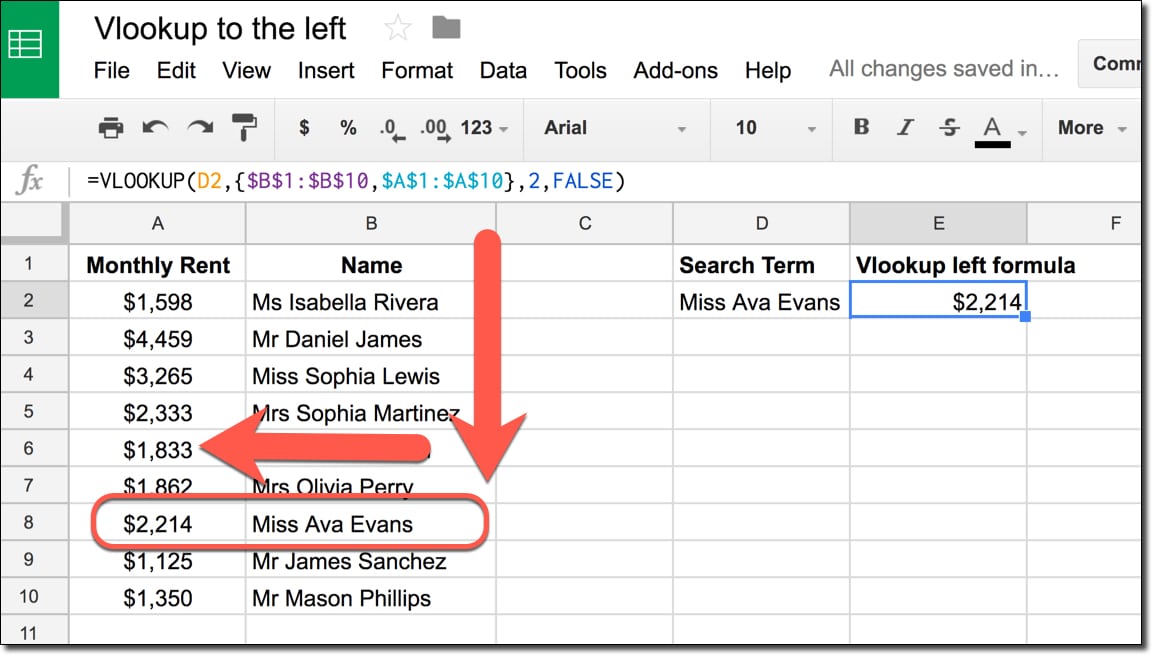1152x655 pixels.
Task: Toggle italic formatting
Action: (x=905, y=128)
